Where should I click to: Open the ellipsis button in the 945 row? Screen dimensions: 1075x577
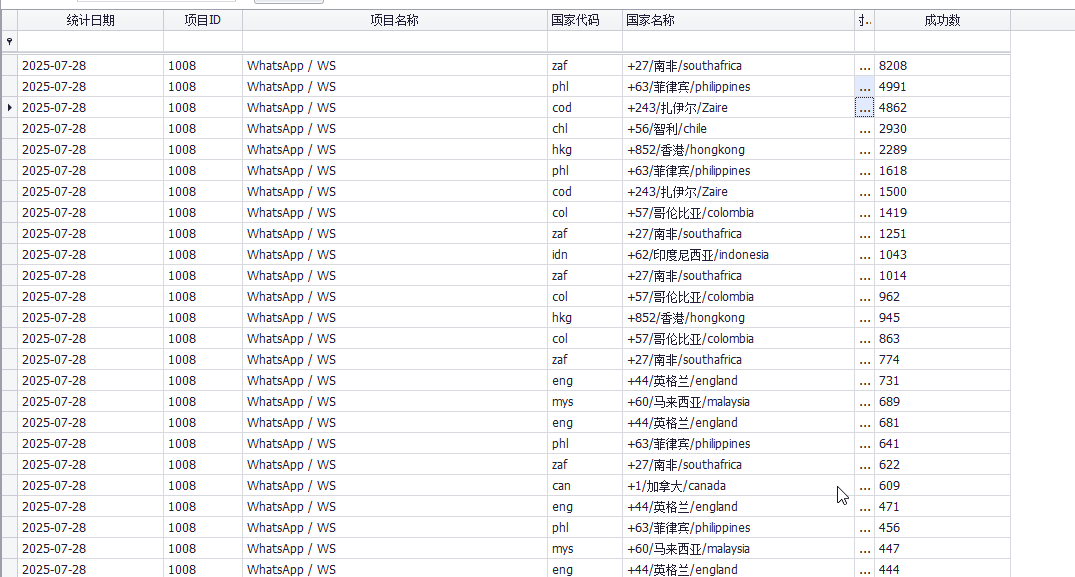[865, 318]
